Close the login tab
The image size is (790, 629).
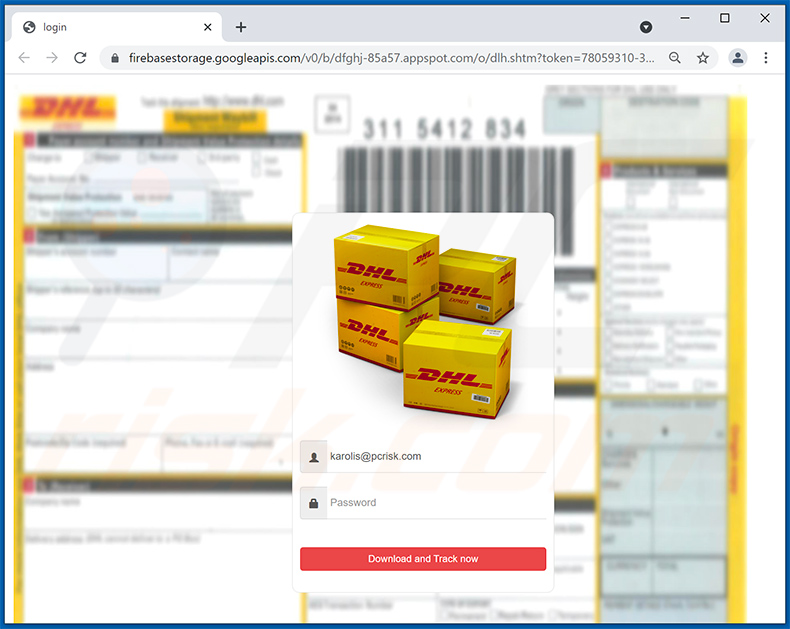(208, 27)
